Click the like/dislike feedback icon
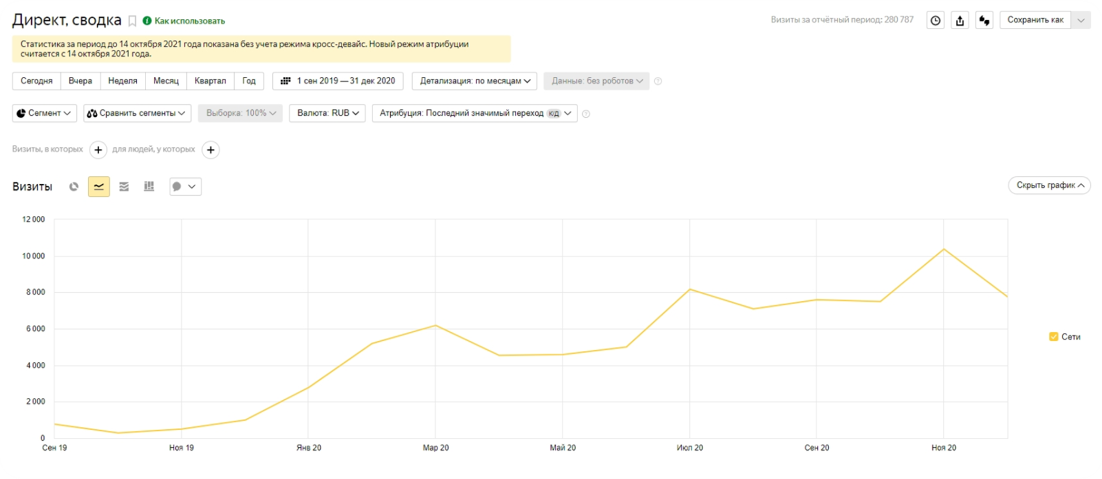The height and width of the screenshot is (479, 1102). tap(984, 20)
